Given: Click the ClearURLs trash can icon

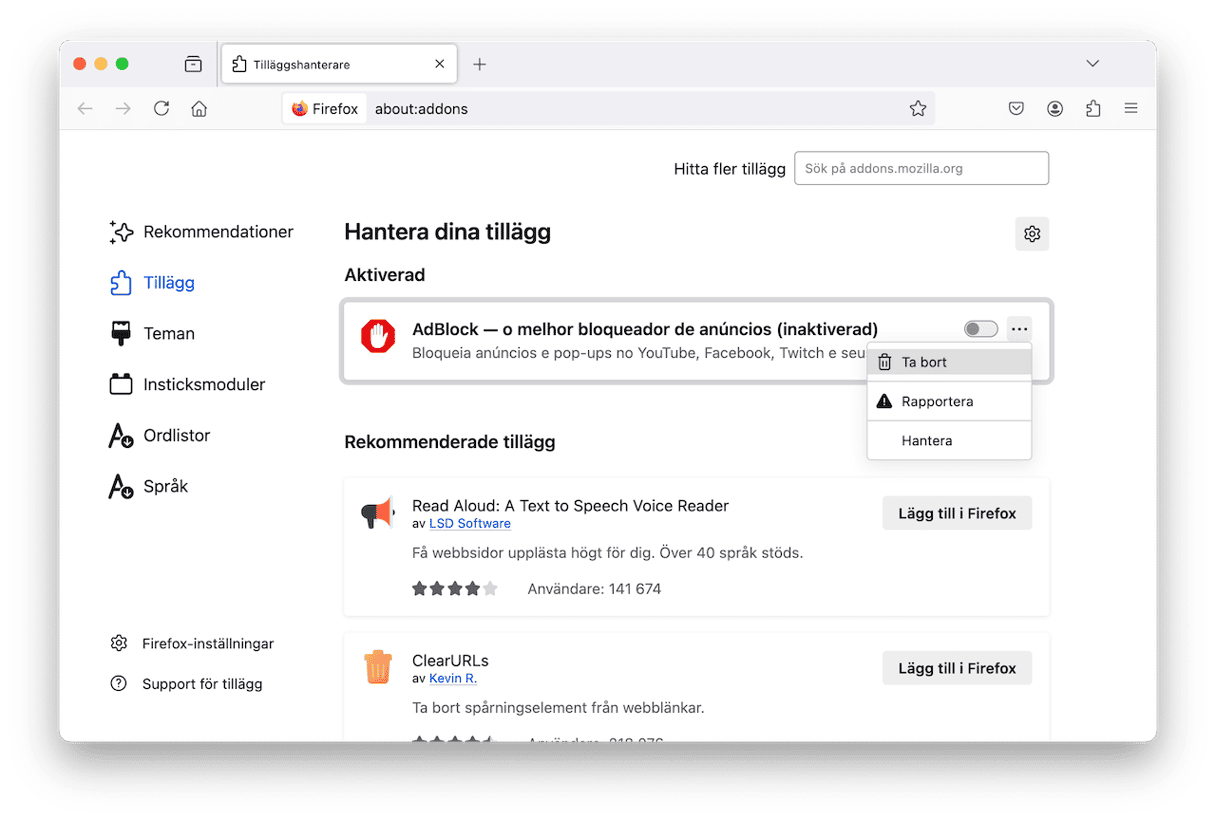Looking at the screenshot, I should coord(378,667).
